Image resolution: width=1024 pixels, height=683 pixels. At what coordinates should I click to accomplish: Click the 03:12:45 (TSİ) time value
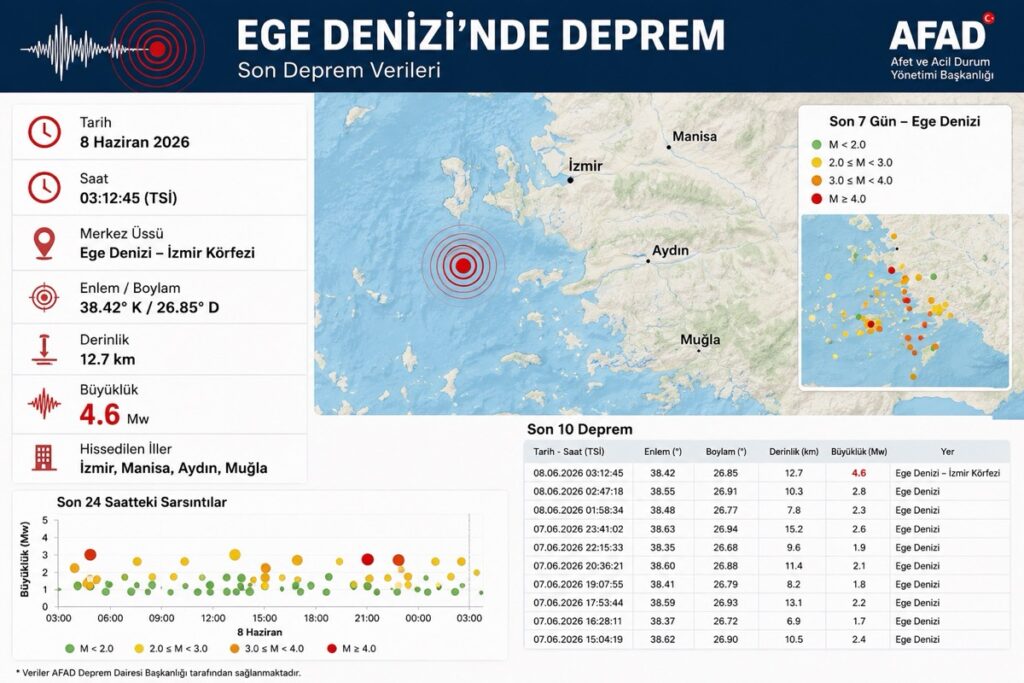pos(128,198)
